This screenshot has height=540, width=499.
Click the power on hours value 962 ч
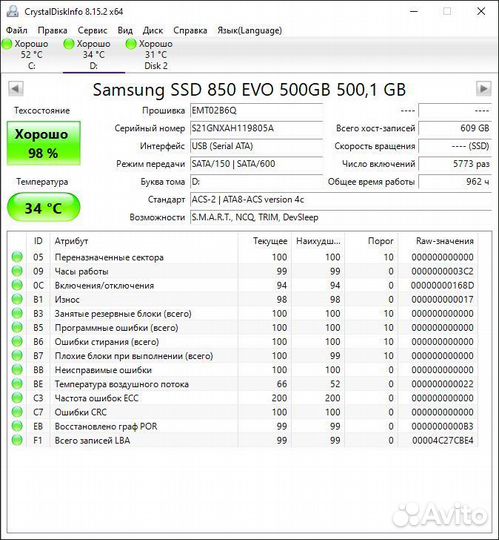[455, 182]
